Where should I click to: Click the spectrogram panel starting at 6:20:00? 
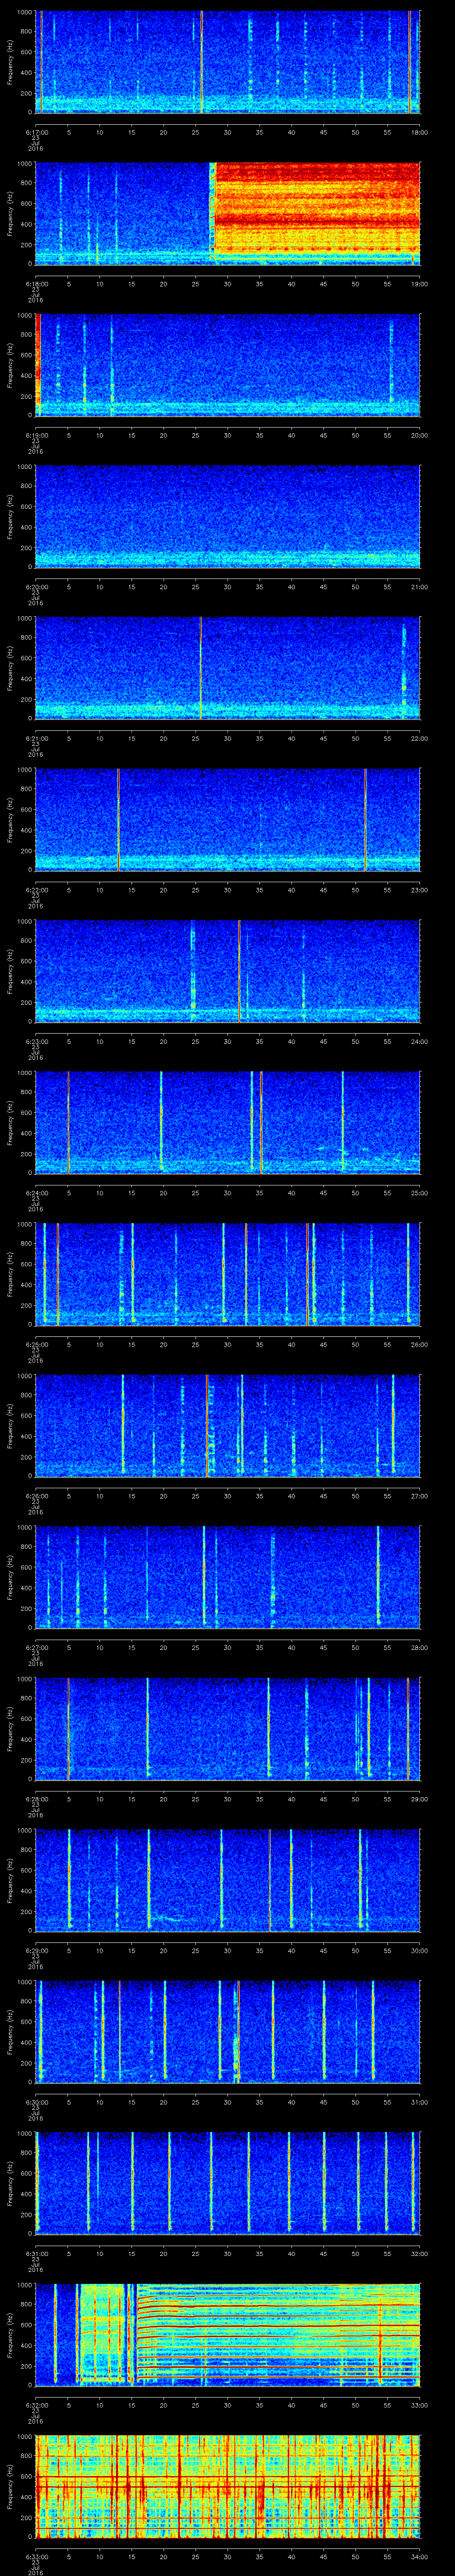227,516
